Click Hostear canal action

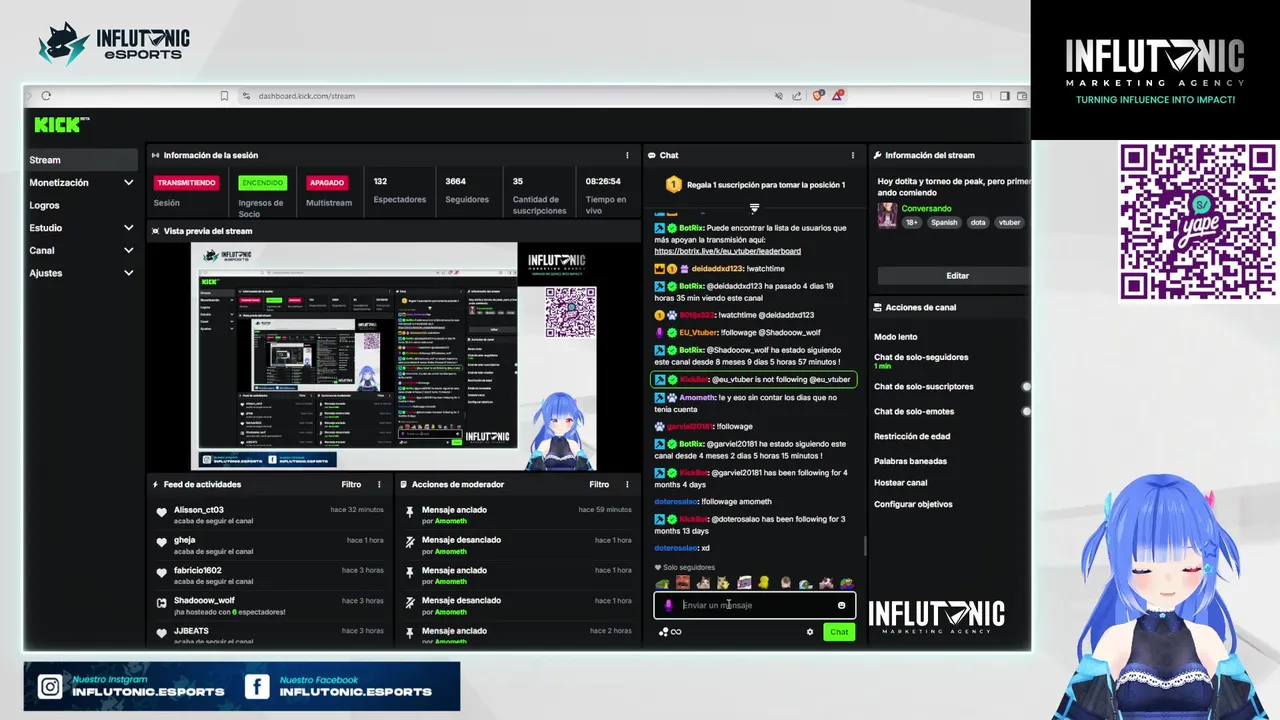pos(900,482)
